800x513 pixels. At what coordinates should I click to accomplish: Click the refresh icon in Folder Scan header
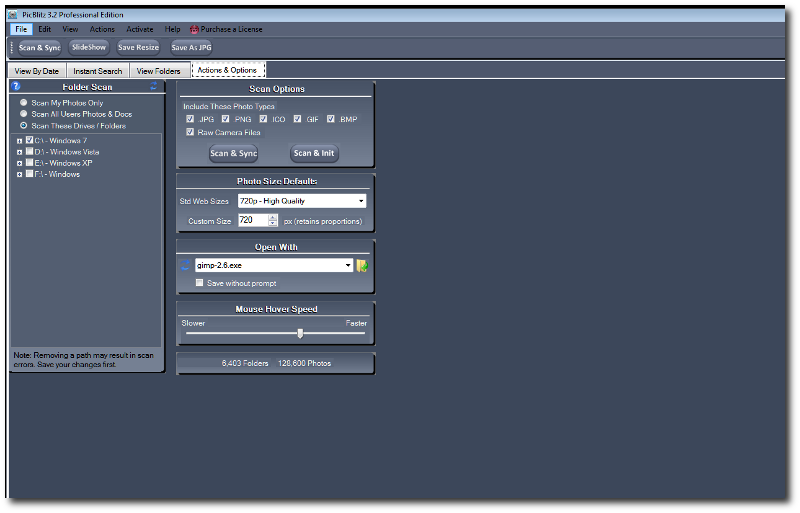click(x=153, y=87)
